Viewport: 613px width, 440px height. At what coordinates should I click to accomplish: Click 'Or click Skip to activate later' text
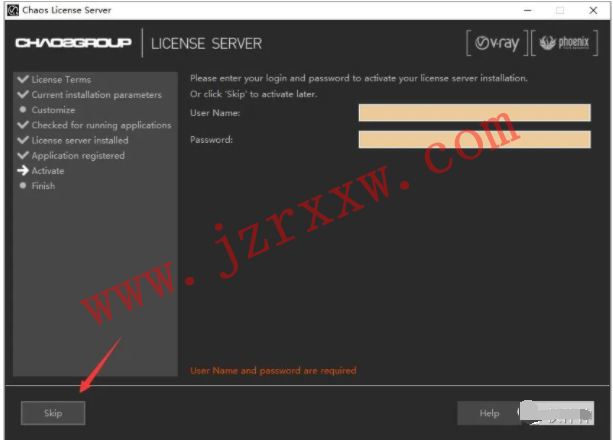(x=254, y=94)
